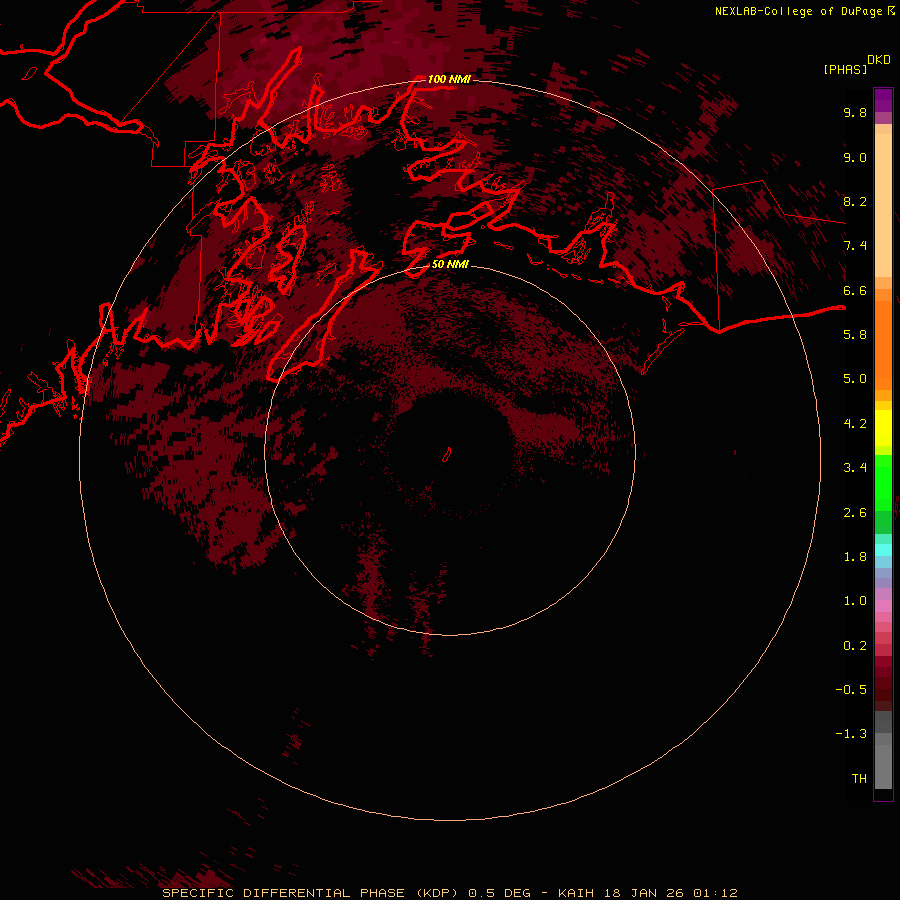Screen dimensions: 900x900
Task: Click the 0.5 DEG elevation text in caption
Action: (x=499, y=893)
